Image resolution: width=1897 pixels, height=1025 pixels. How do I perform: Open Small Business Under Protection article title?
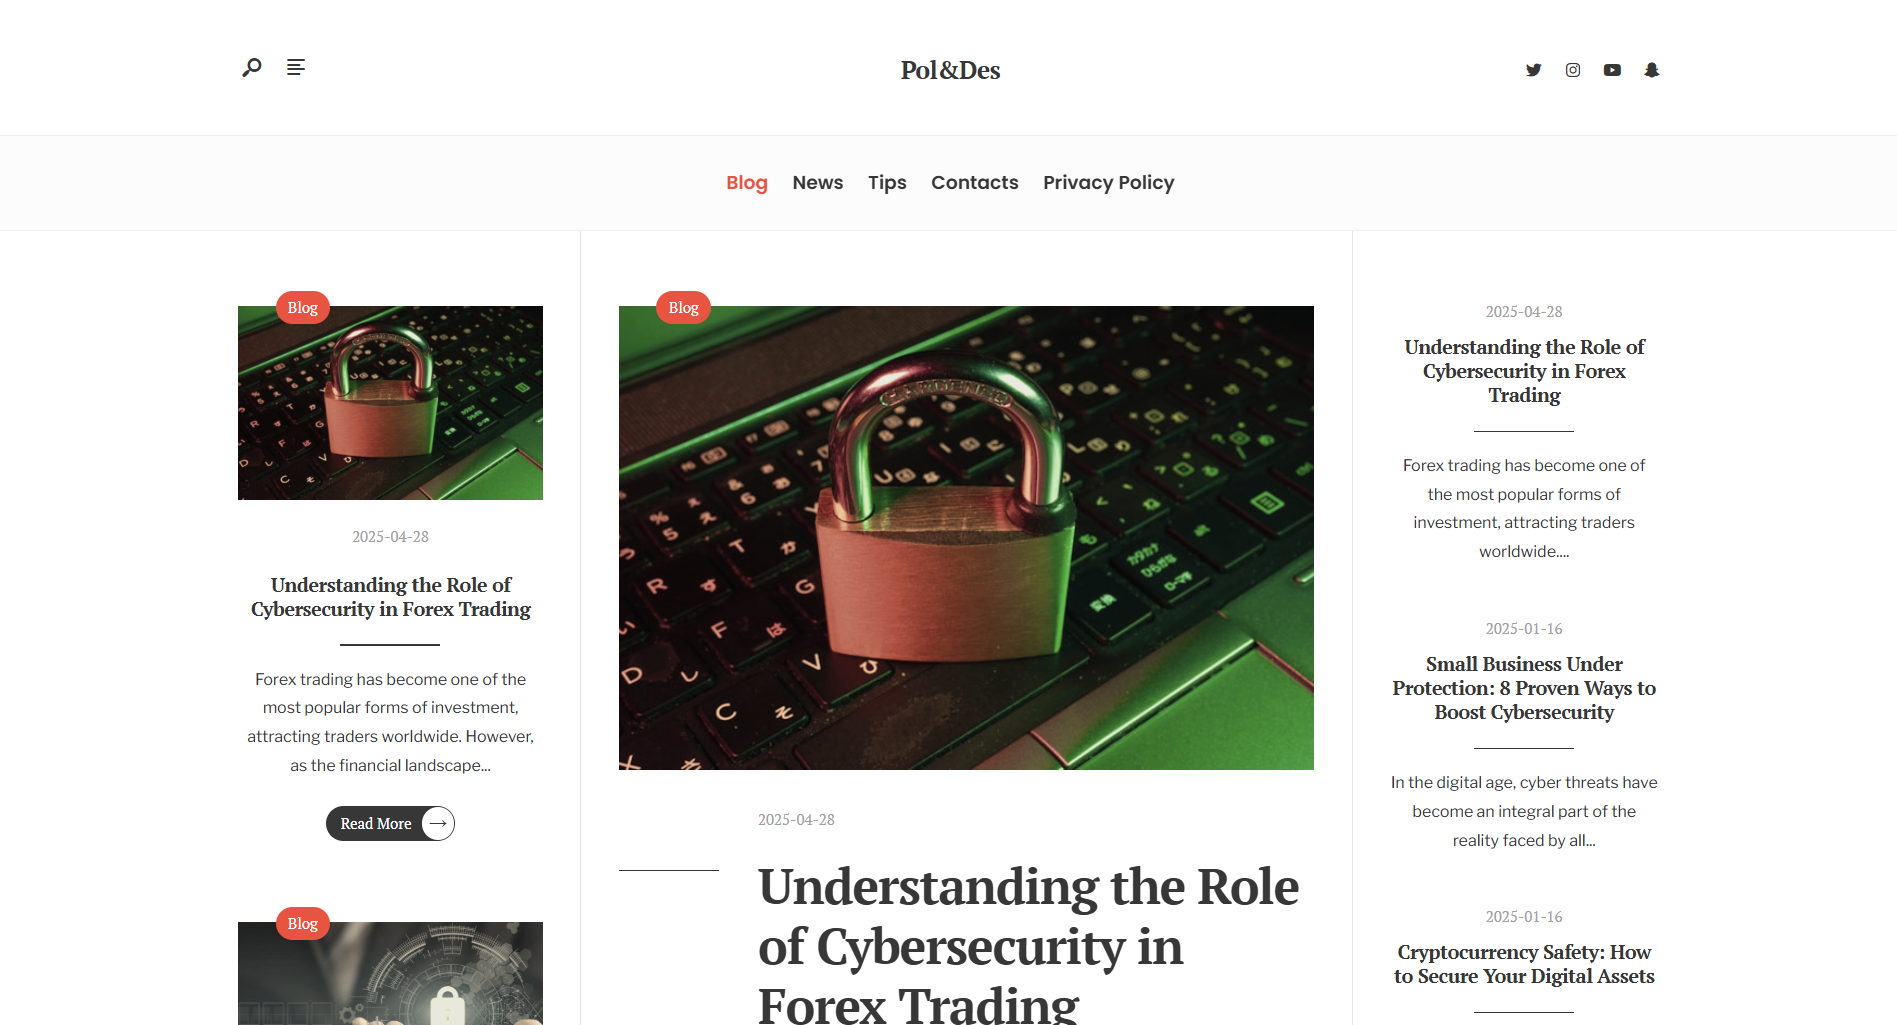[x=1524, y=688]
